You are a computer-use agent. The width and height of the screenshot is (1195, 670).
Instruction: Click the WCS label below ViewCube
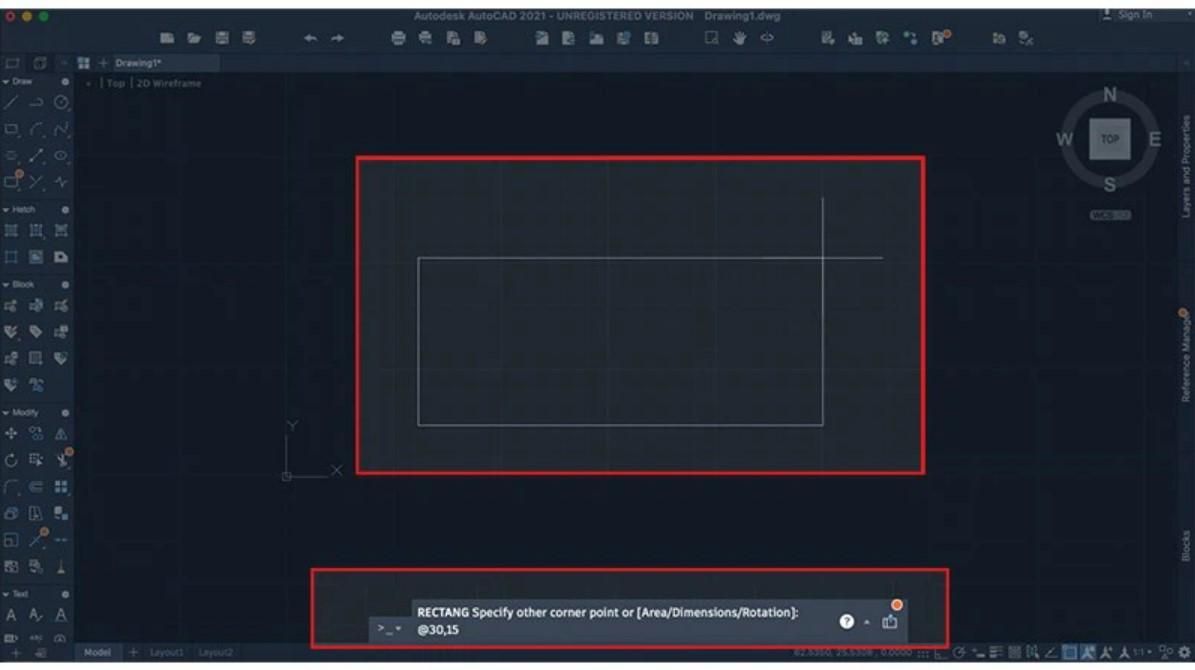coord(1110,215)
